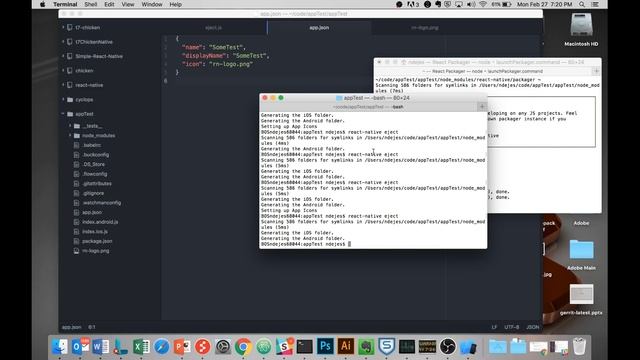
Task: Switch to the rn-logo.png editor tab
Action: (x=424, y=28)
